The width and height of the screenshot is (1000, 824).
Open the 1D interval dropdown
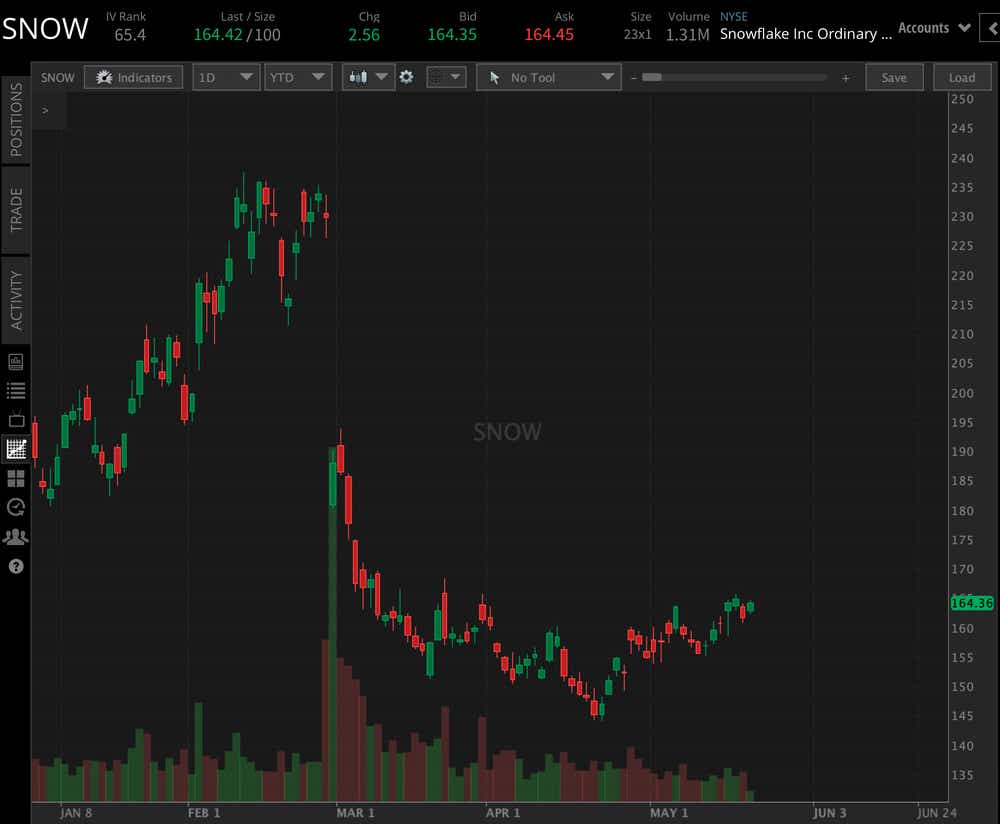(x=226, y=77)
